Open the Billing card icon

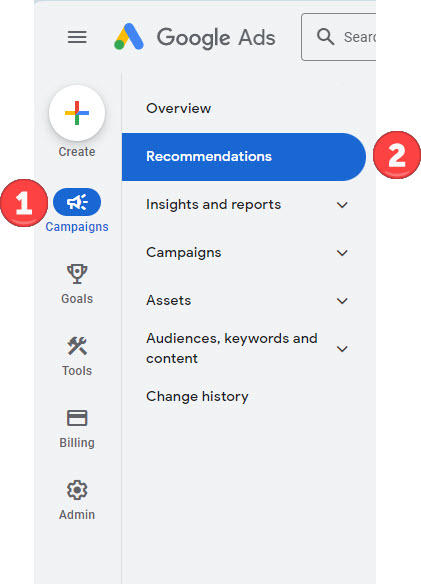(x=77, y=418)
